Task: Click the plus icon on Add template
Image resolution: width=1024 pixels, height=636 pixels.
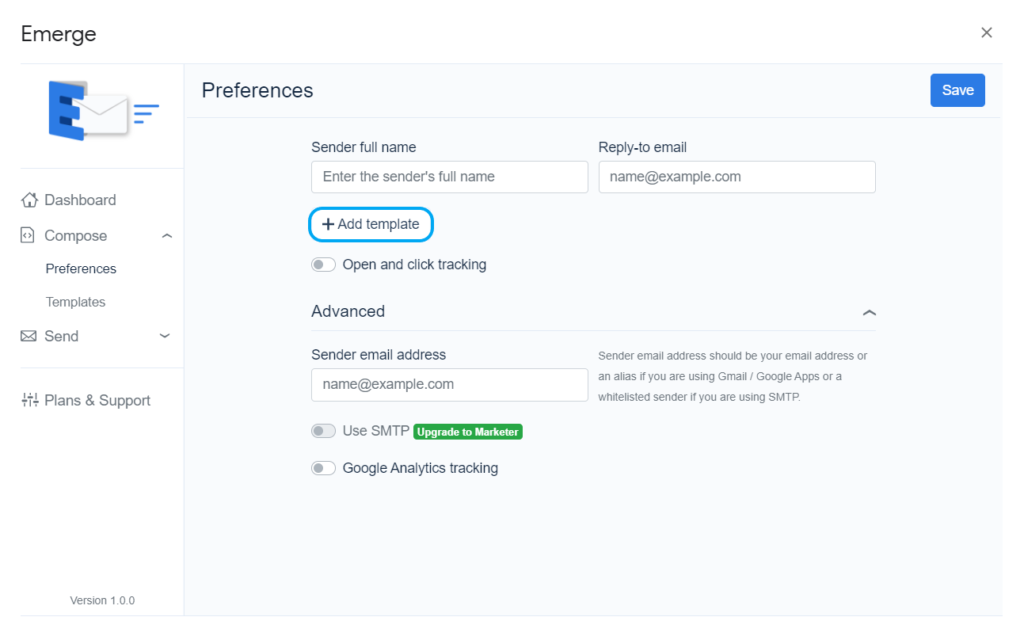Action: coord(328,224)
